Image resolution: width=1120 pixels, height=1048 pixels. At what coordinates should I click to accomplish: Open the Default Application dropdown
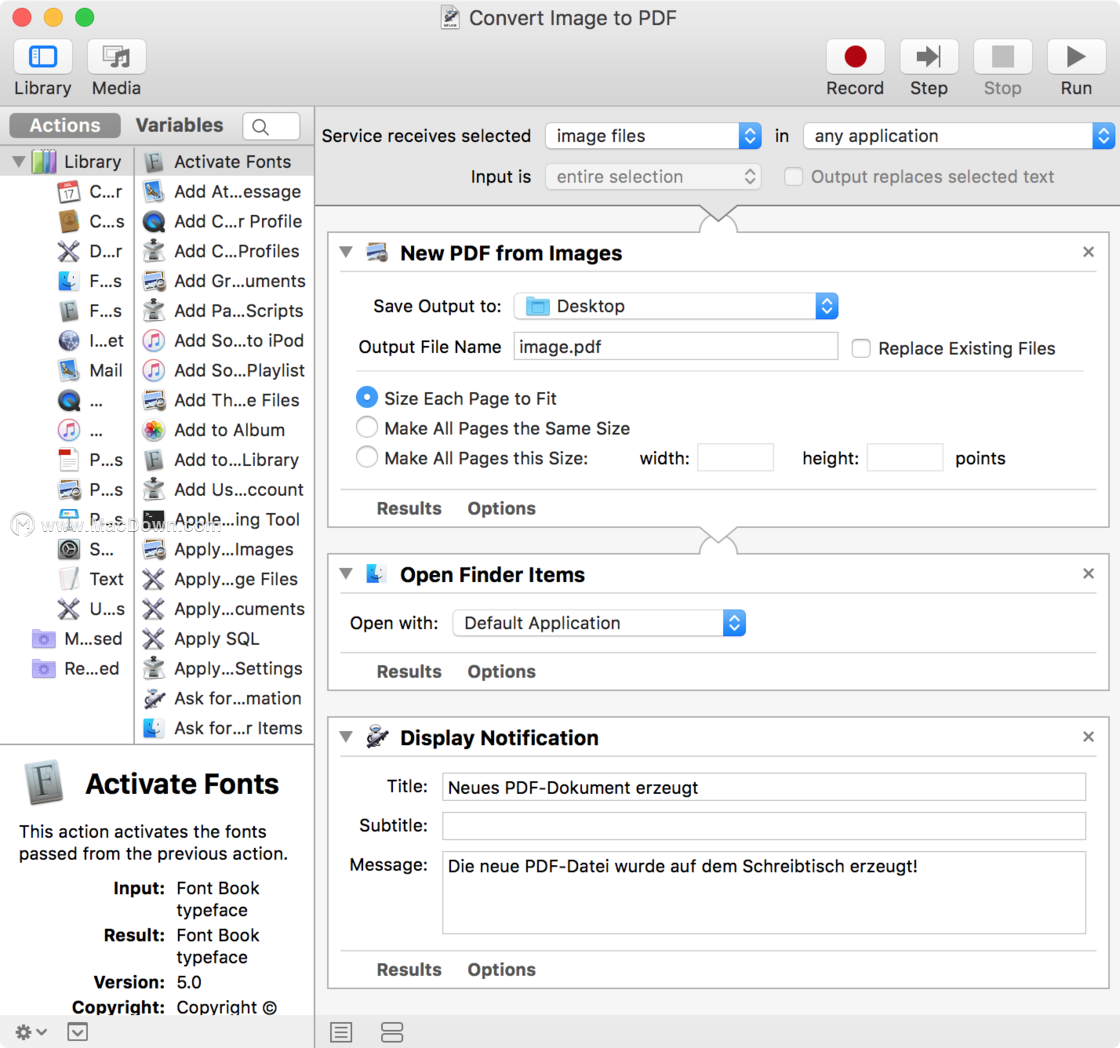[x=599, y=623]
